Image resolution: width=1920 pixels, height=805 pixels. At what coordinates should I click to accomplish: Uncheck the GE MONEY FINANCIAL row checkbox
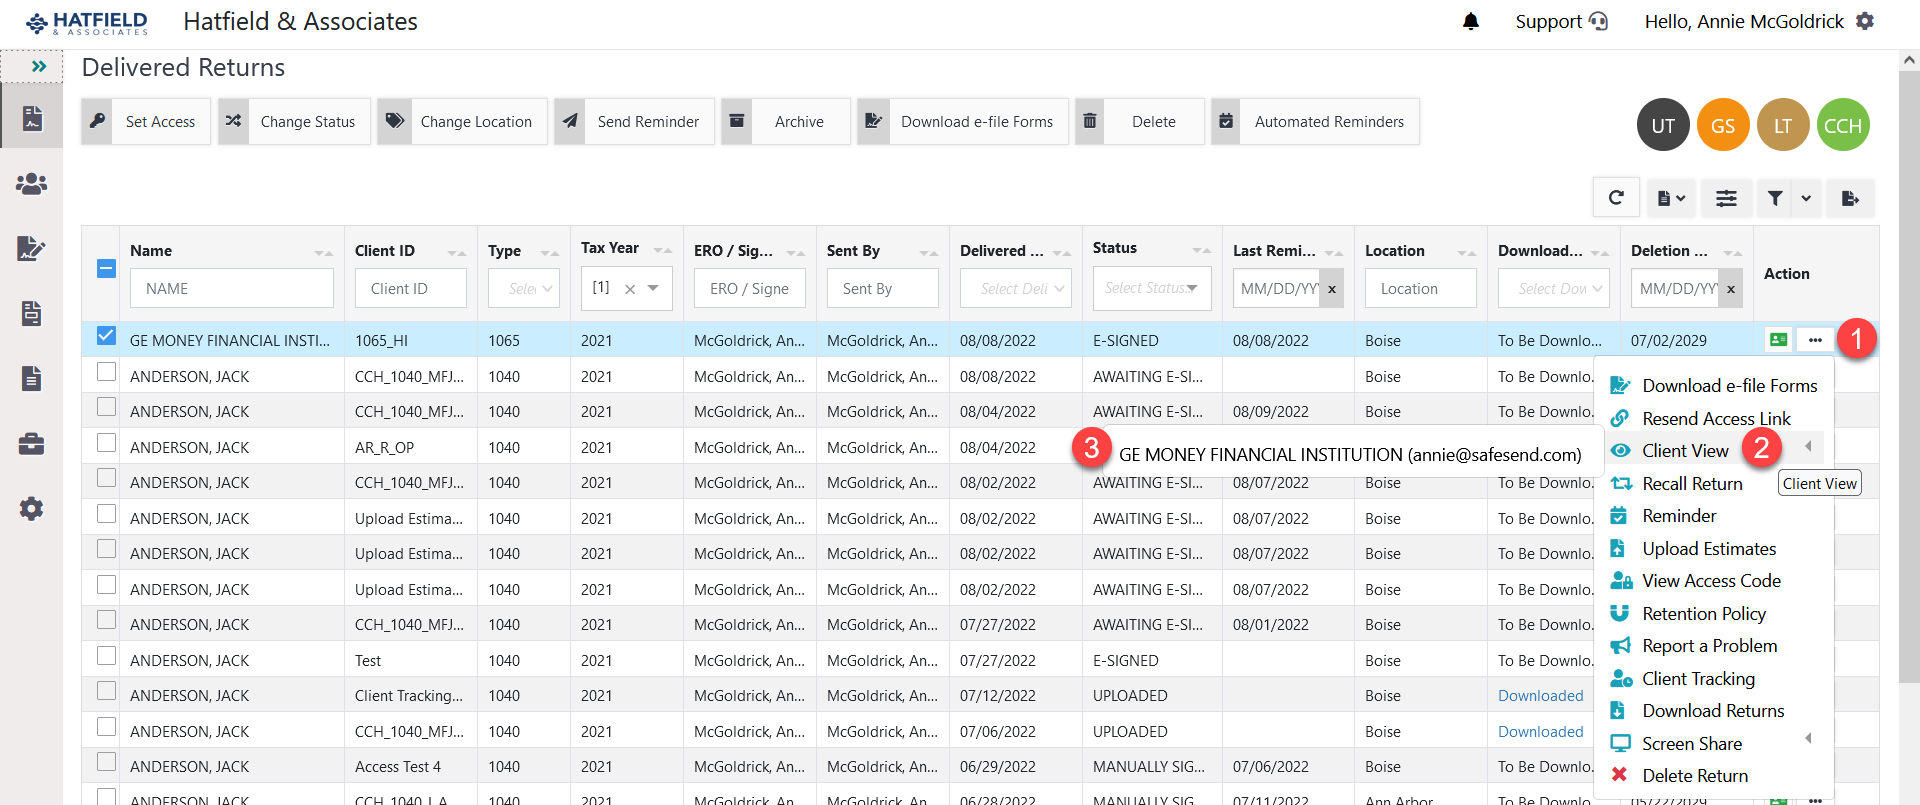pos(106,336)
